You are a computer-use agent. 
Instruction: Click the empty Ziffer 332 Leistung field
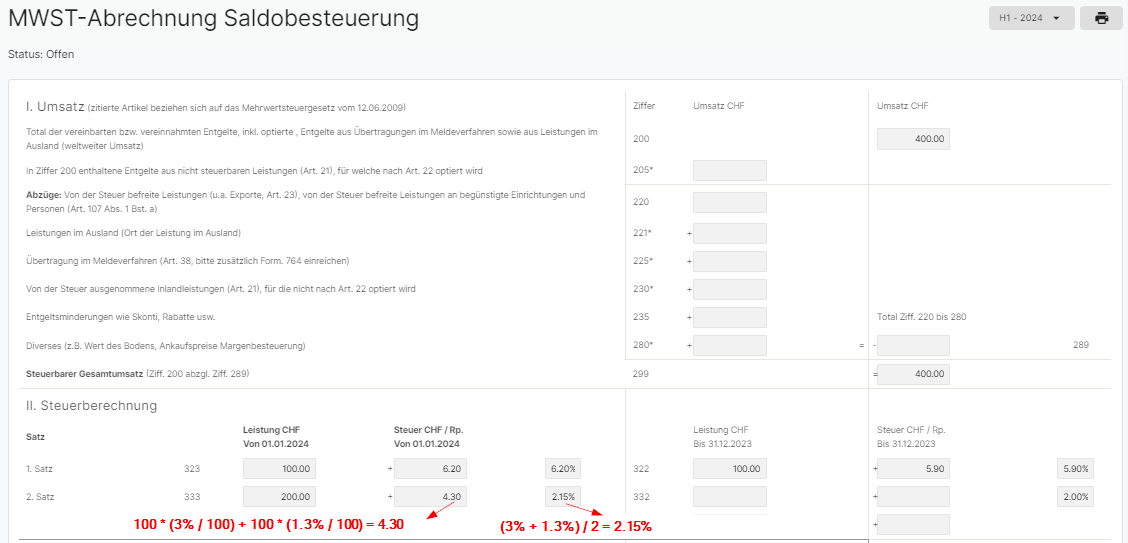(729, 496)
